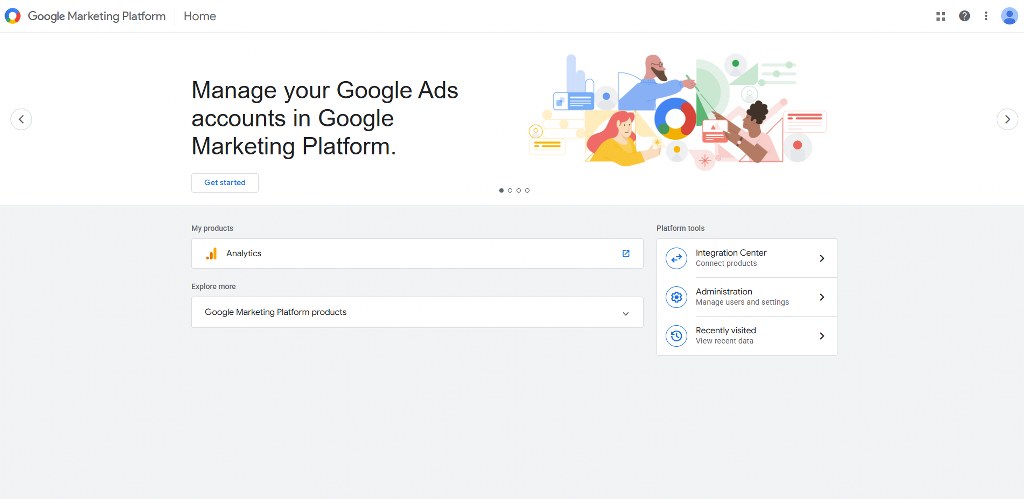Click the "View recent data" subtitle
Viewport: 1024px width, 499px height.
[x=724, y=341]
